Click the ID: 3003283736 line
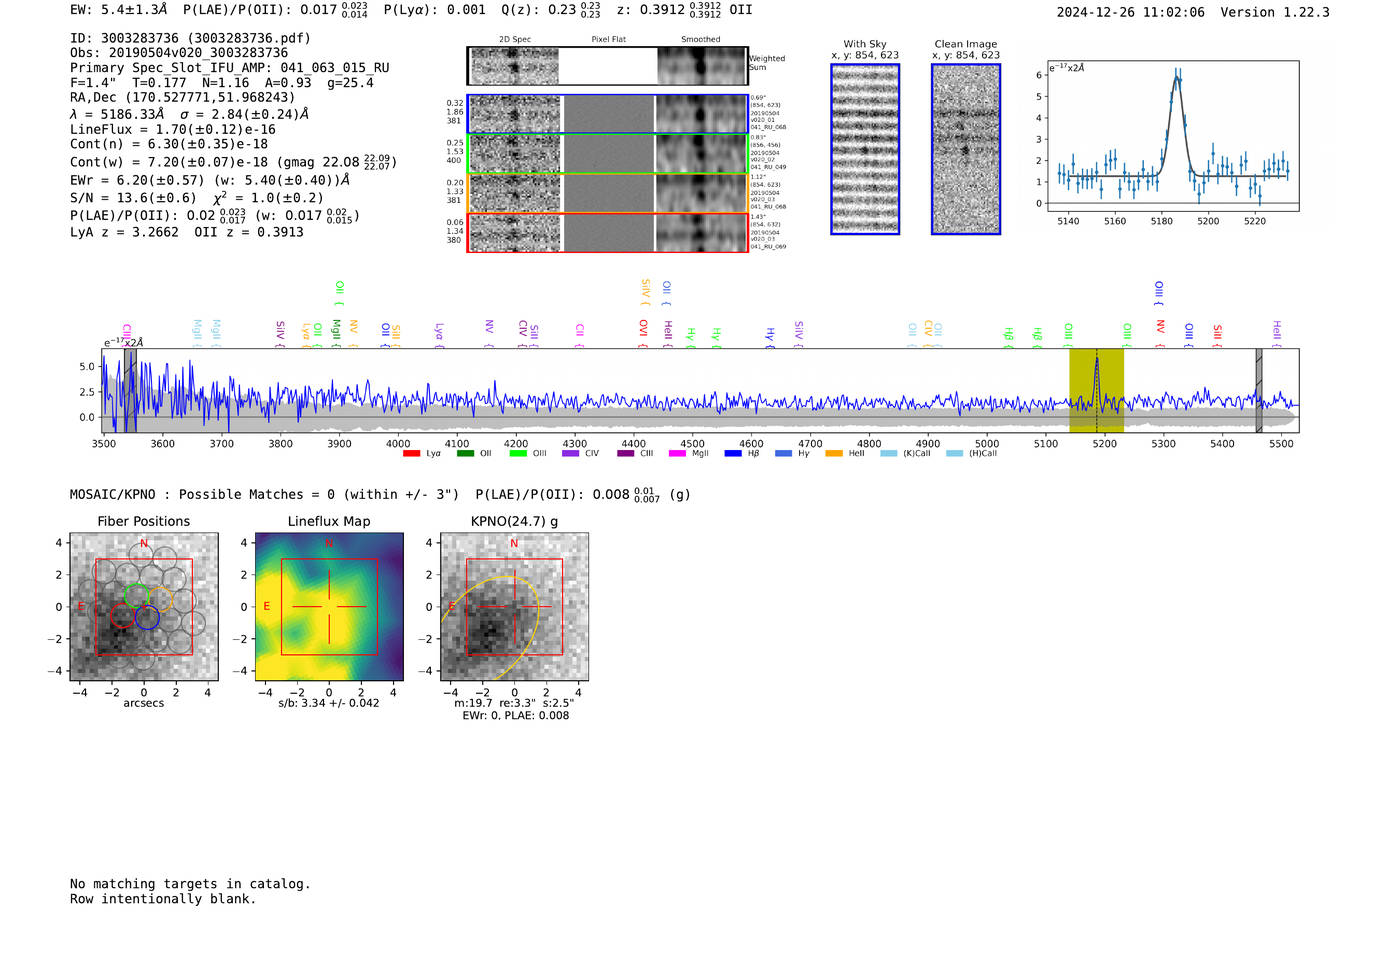This screenshot has height=953, width=1400. [190, 38]
